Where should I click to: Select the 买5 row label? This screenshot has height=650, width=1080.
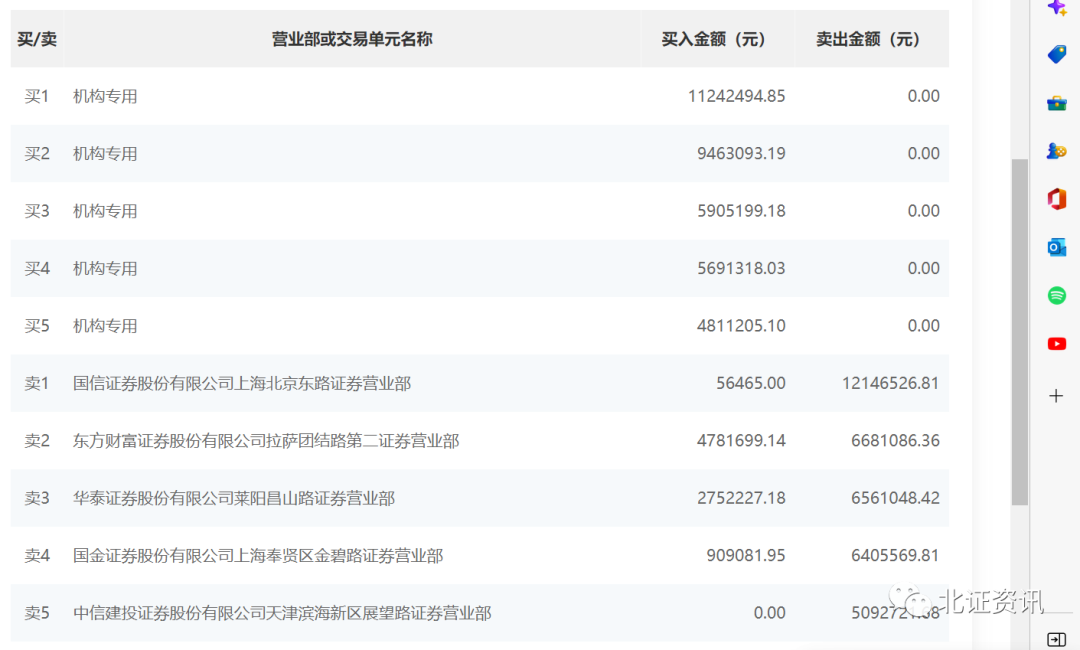click(37, 326)
